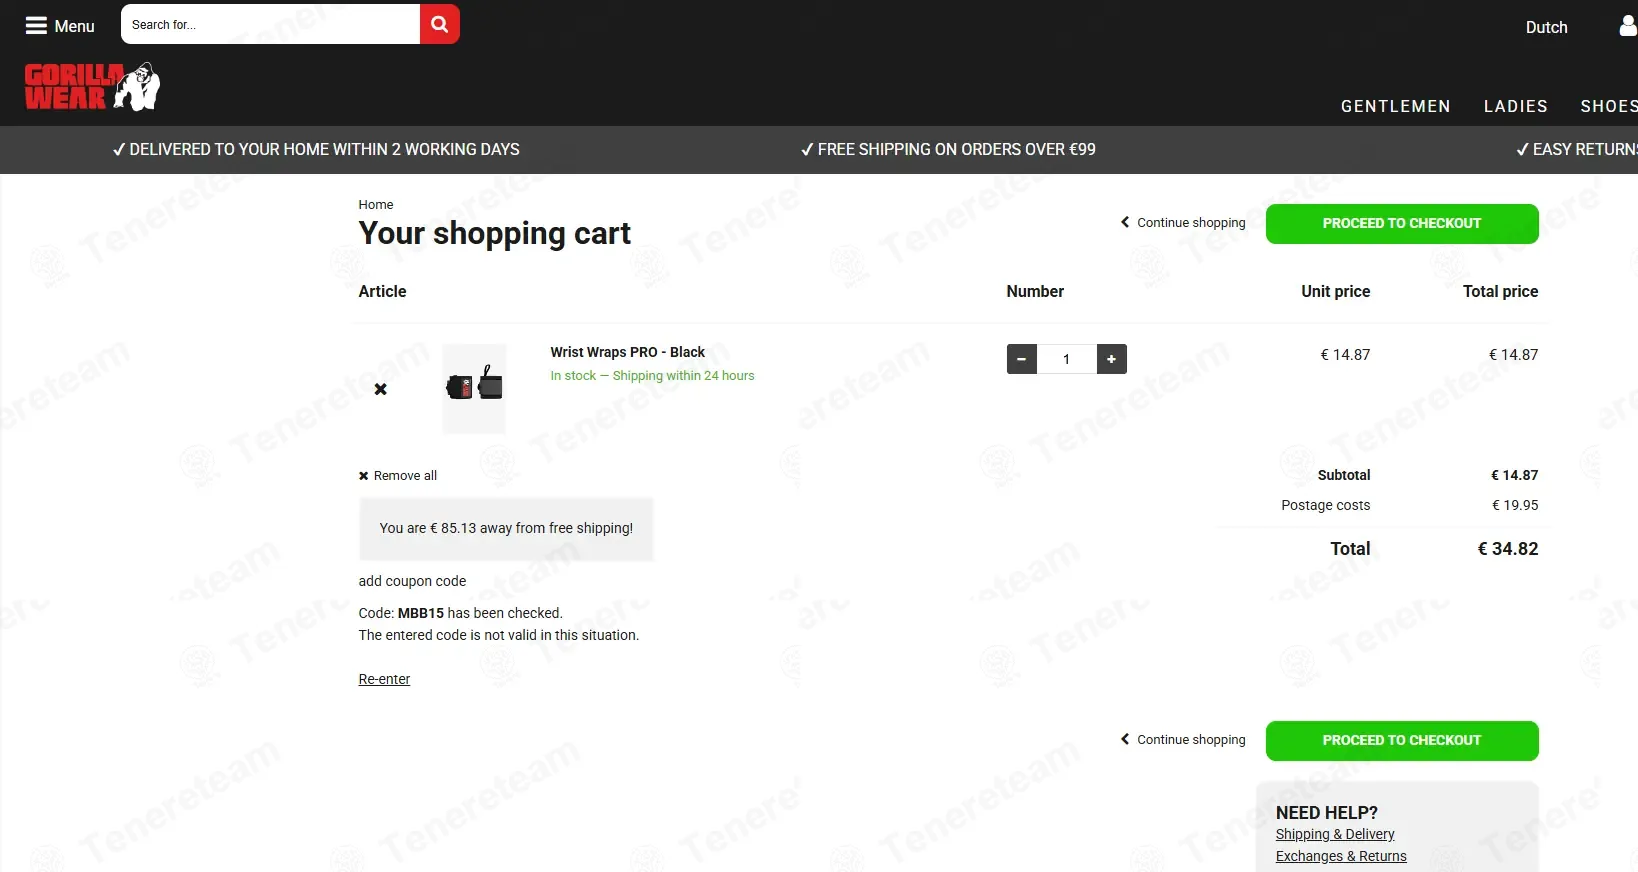Click Remove all to empty cart
The width and height of the screenshot is (1638, 872).
[x=398, y=476]
